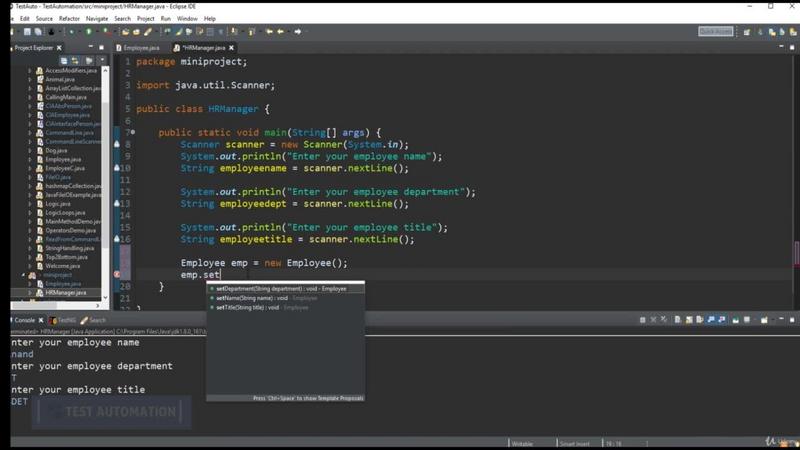Viewport: 800px width, 450px height.
Task: Expand CallingMain.java tree node
Action: (x=30, y=97)
